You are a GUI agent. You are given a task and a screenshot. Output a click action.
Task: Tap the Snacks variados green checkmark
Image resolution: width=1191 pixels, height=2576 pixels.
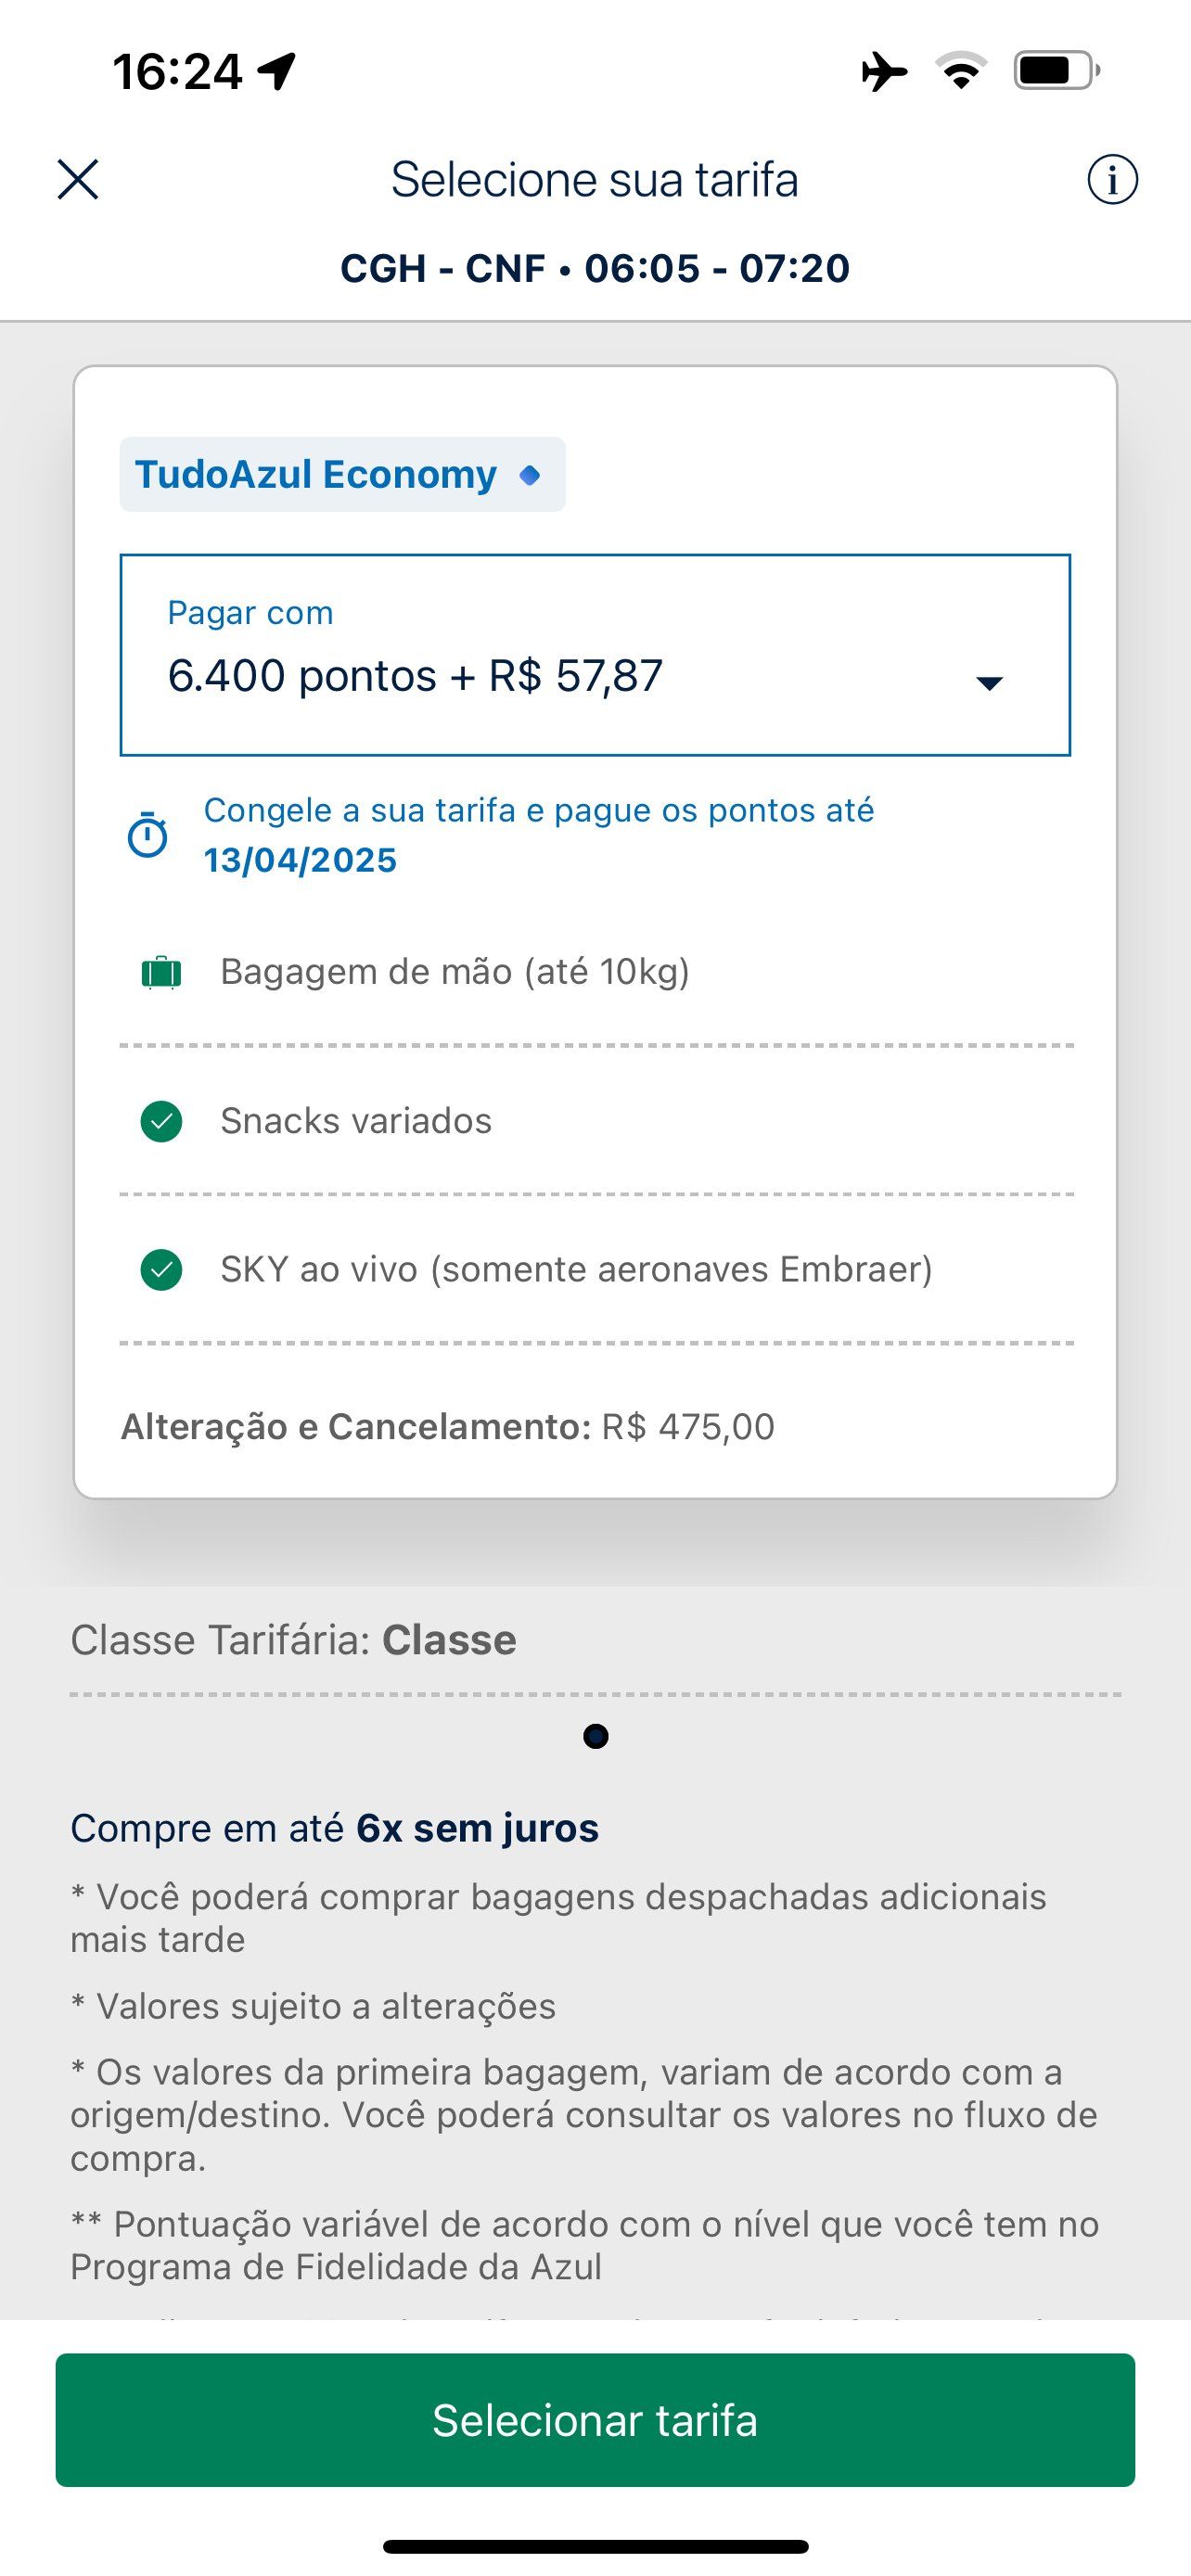point(161,1121)
